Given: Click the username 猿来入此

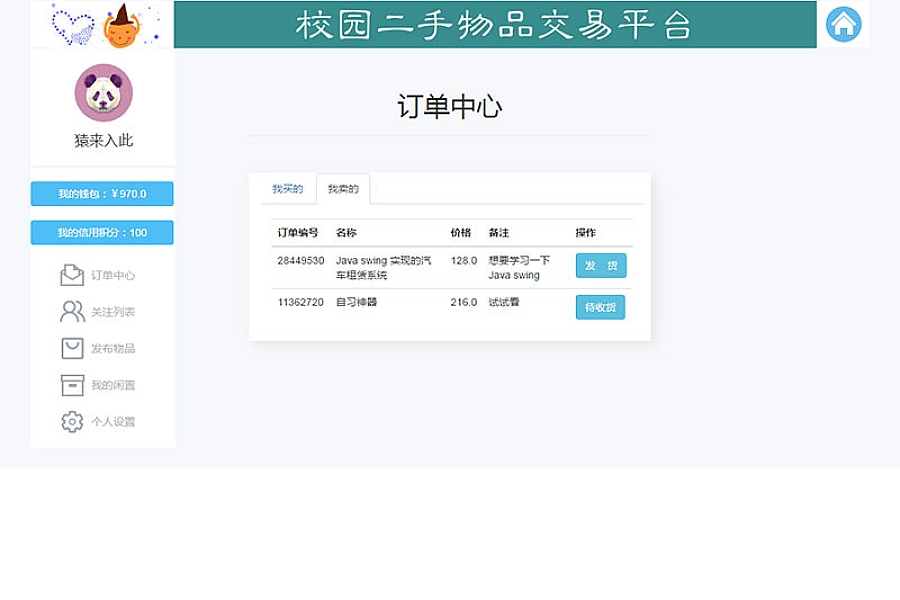Looking at the screenshot, I should (104, 141).
